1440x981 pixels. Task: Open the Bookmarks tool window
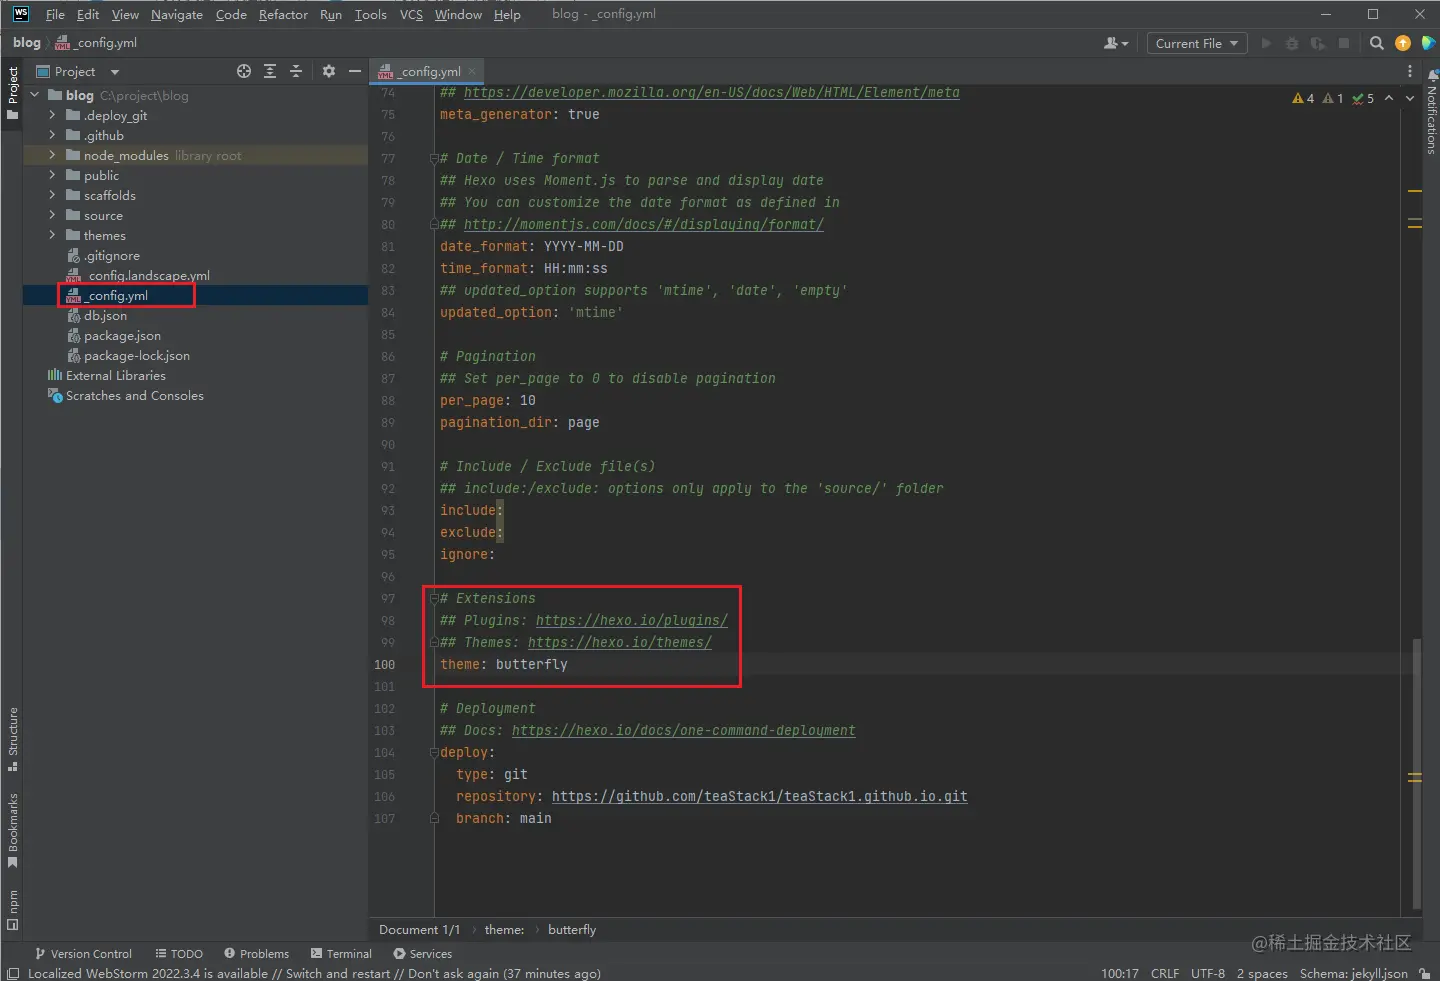tap(12, 830)
